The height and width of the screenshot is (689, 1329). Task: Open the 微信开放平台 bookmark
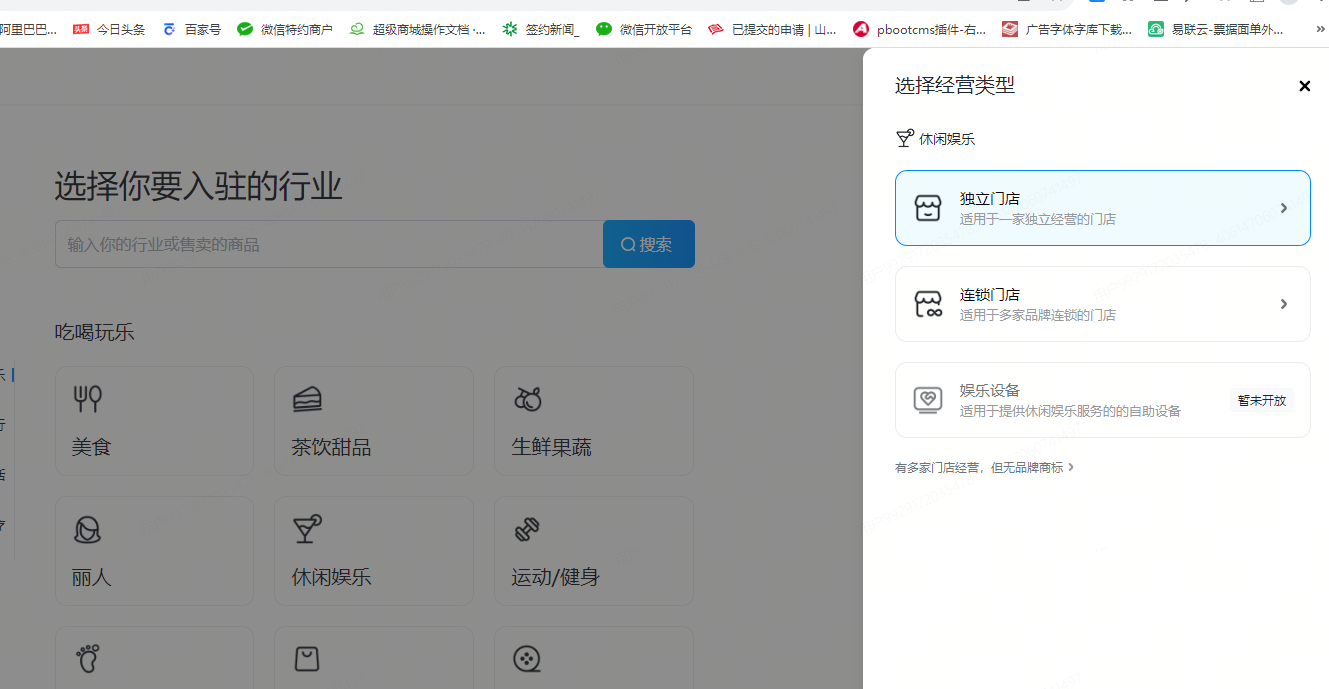[x=643, y=29]
